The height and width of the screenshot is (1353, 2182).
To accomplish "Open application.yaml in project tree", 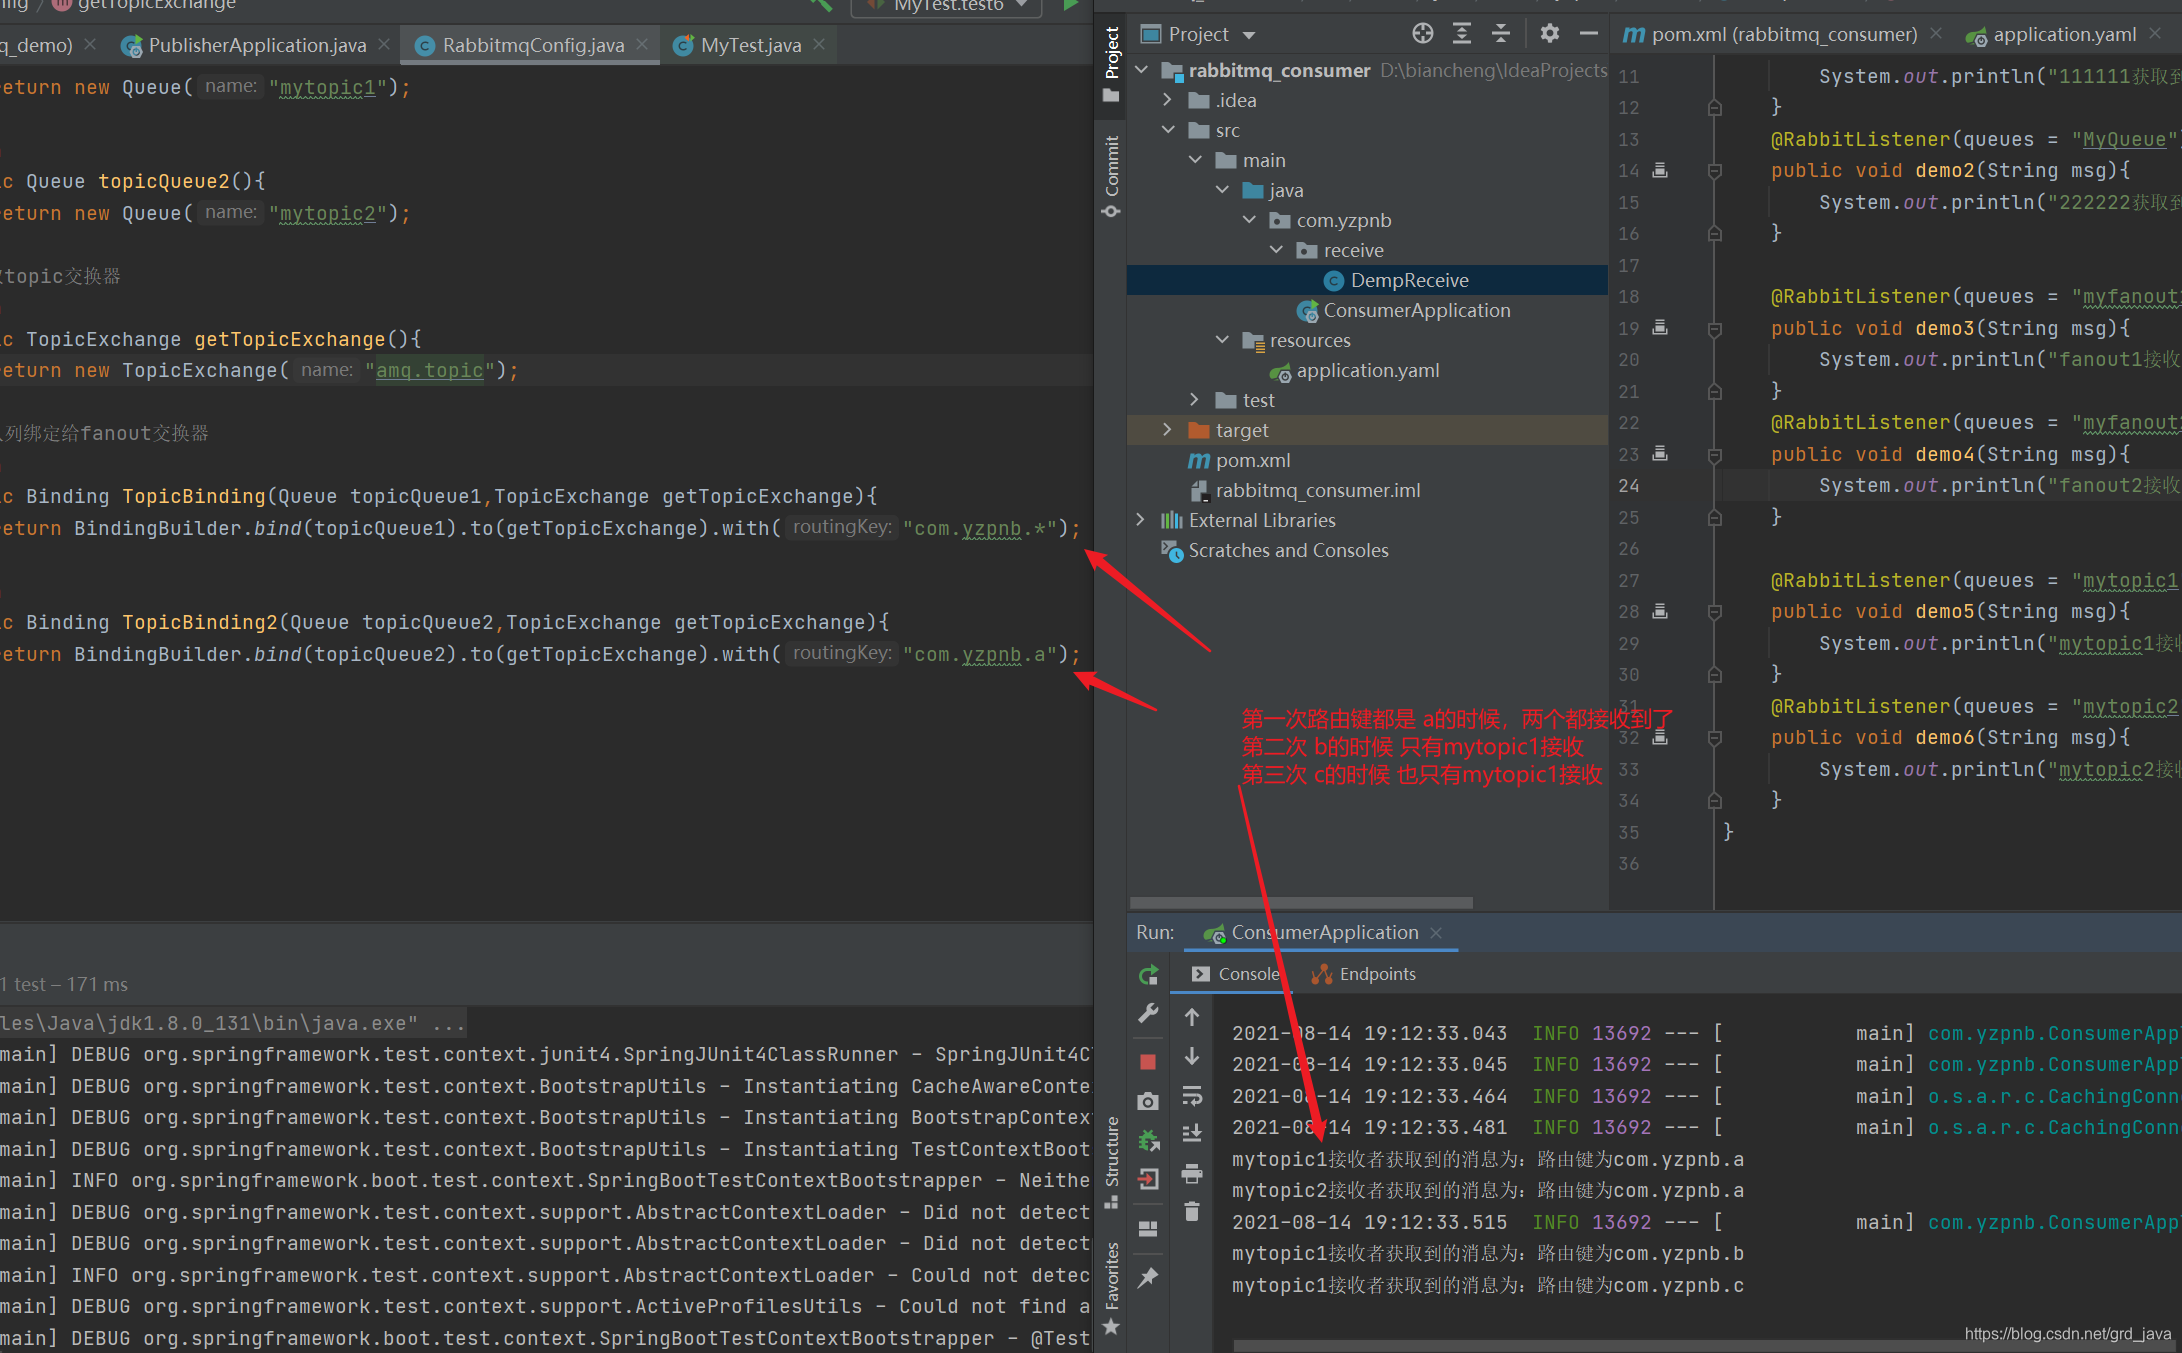I will click(x=1367, y=371).
